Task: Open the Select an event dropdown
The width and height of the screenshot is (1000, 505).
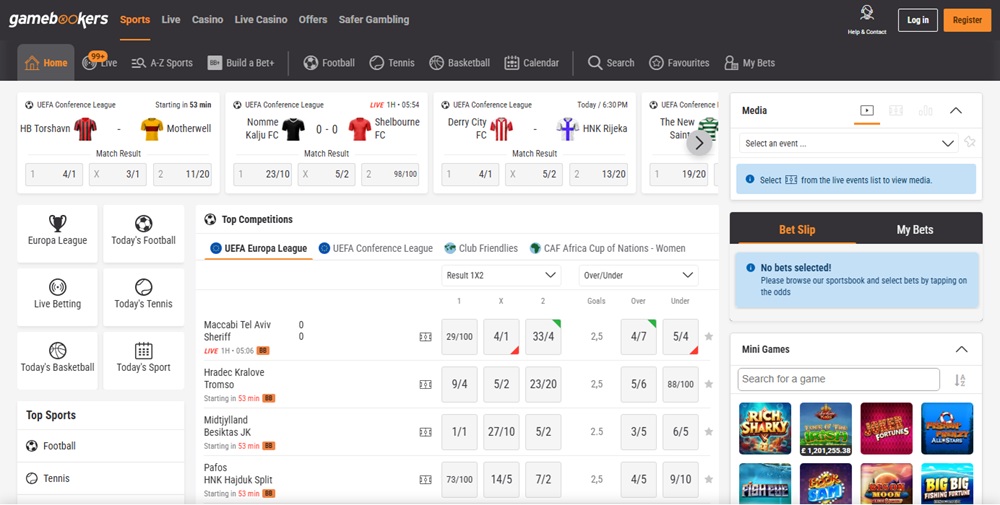Action: point(849,143)
